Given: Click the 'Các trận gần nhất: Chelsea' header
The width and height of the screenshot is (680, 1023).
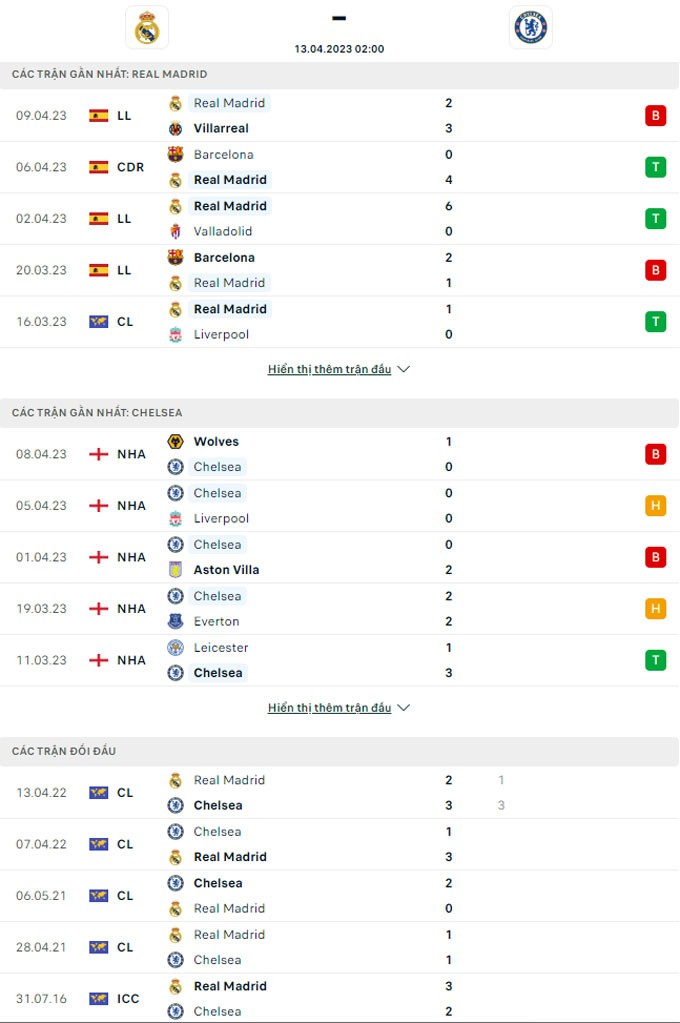Looking at the screenshot, I should coord(97,412).
